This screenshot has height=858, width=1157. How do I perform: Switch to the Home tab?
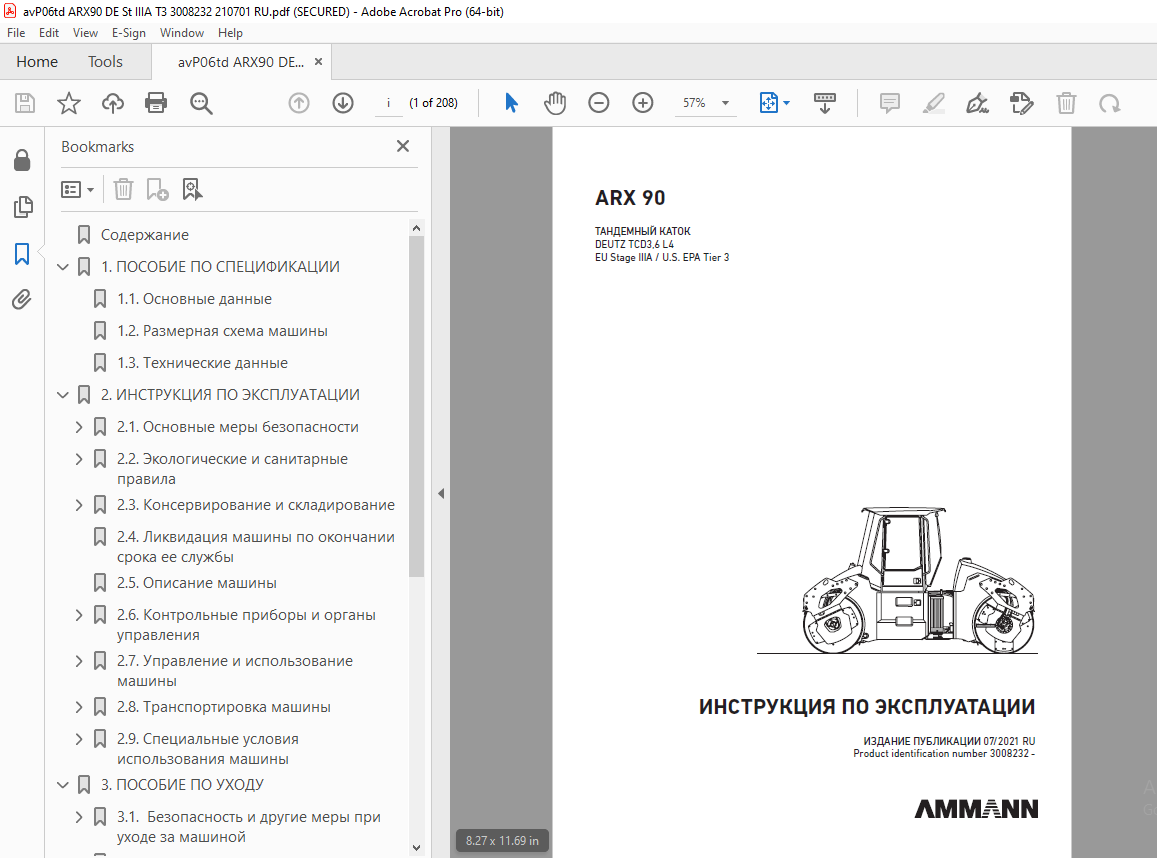pyautogui.click(x=37, y=62)
